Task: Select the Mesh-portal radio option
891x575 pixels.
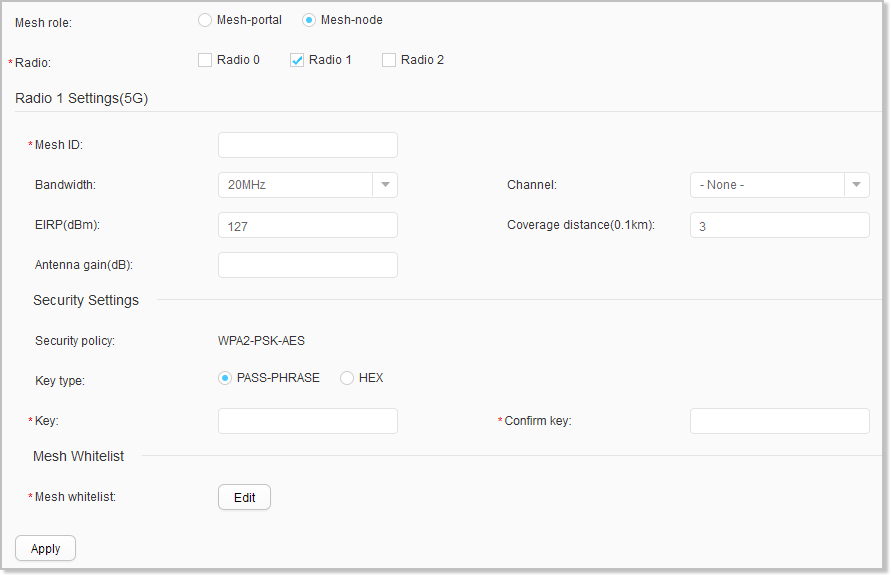Action: (x=205, y=20)
